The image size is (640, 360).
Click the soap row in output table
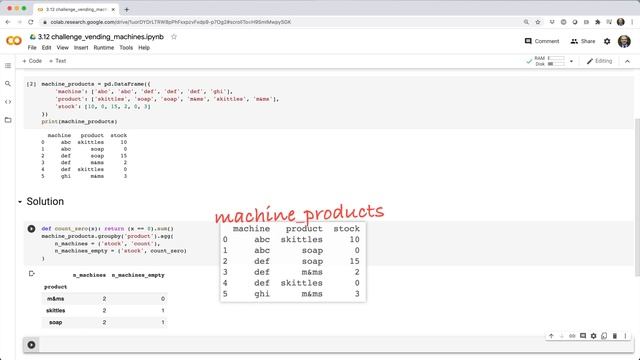point(104,322)
